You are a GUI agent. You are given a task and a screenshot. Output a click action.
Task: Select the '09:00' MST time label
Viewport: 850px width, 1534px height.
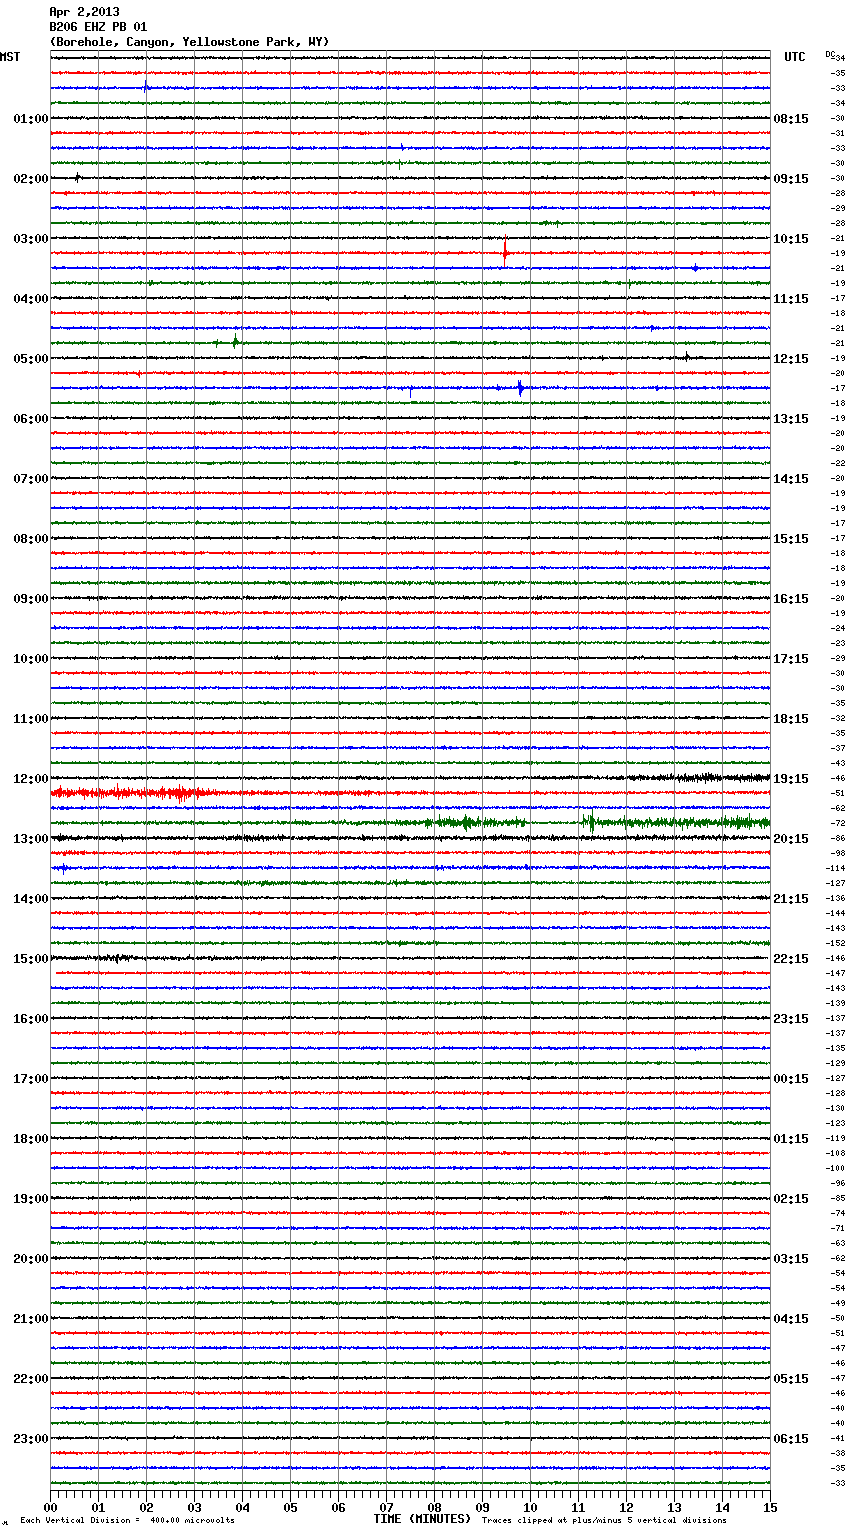(x=30, y=599)
